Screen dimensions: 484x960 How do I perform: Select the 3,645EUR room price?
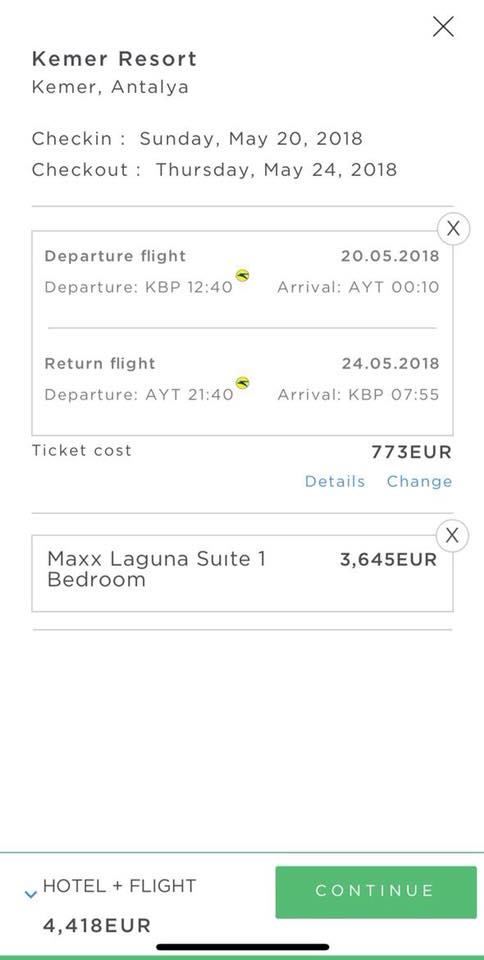388,560
